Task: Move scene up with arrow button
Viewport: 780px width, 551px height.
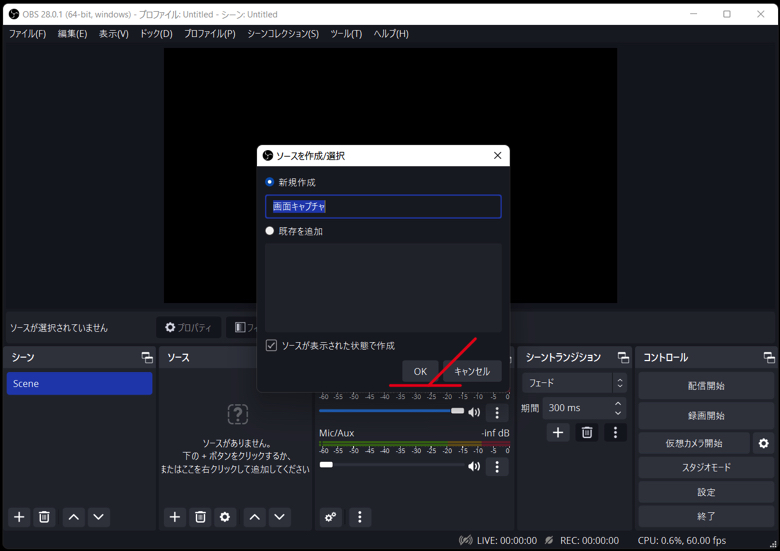Action: pyautogui.click(x=74, y=517)
